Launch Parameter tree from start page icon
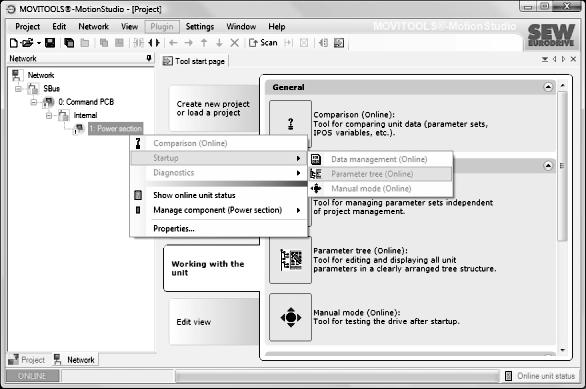 (x=290, y=260)
